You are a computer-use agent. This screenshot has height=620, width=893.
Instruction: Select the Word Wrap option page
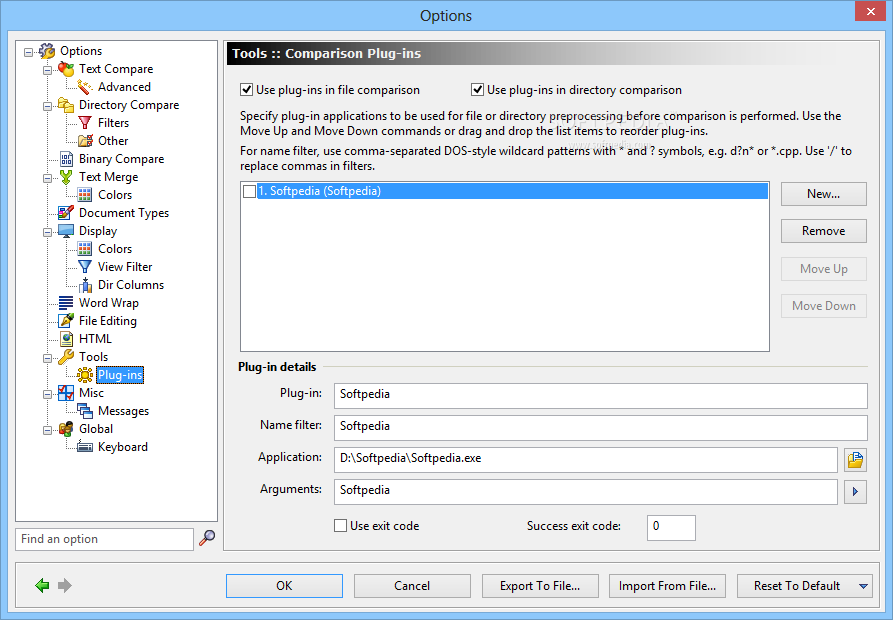coord(109,303)
